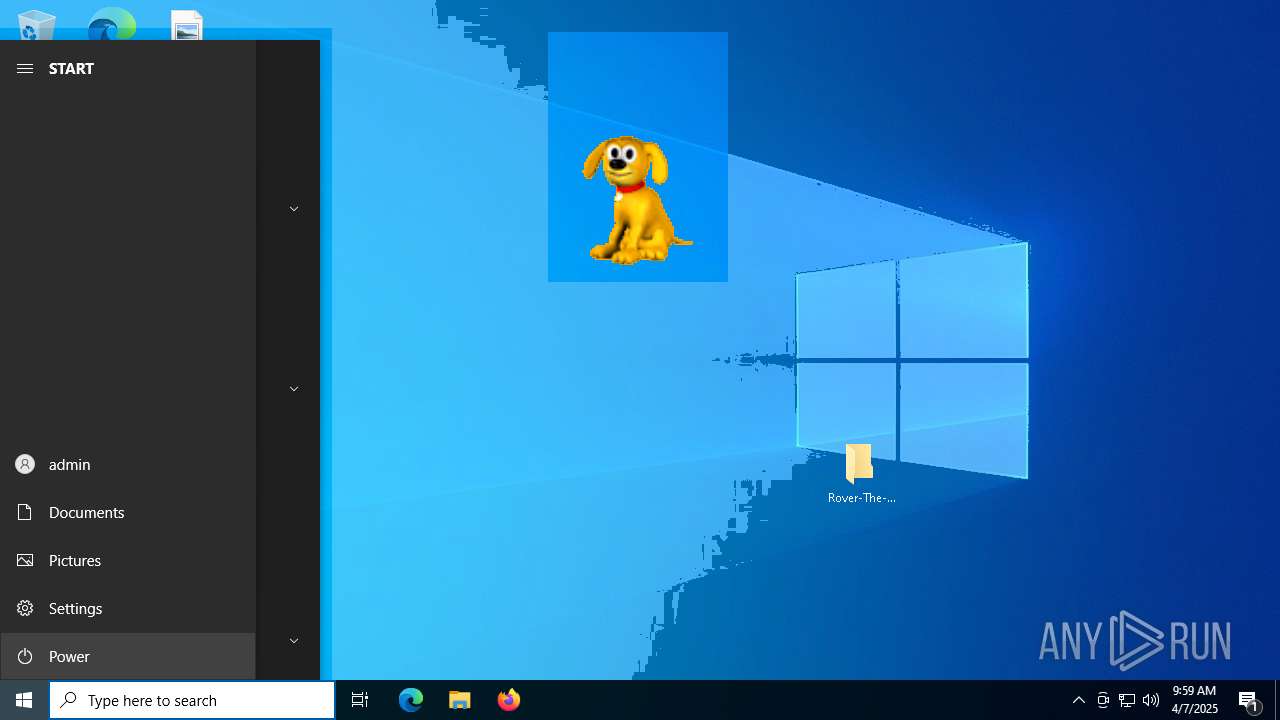Open the Power options

[x=128, y=656]
